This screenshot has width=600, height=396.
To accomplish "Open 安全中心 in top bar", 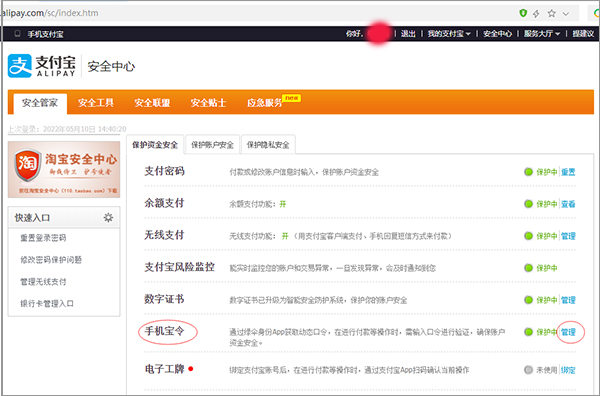I will point(497,34).
